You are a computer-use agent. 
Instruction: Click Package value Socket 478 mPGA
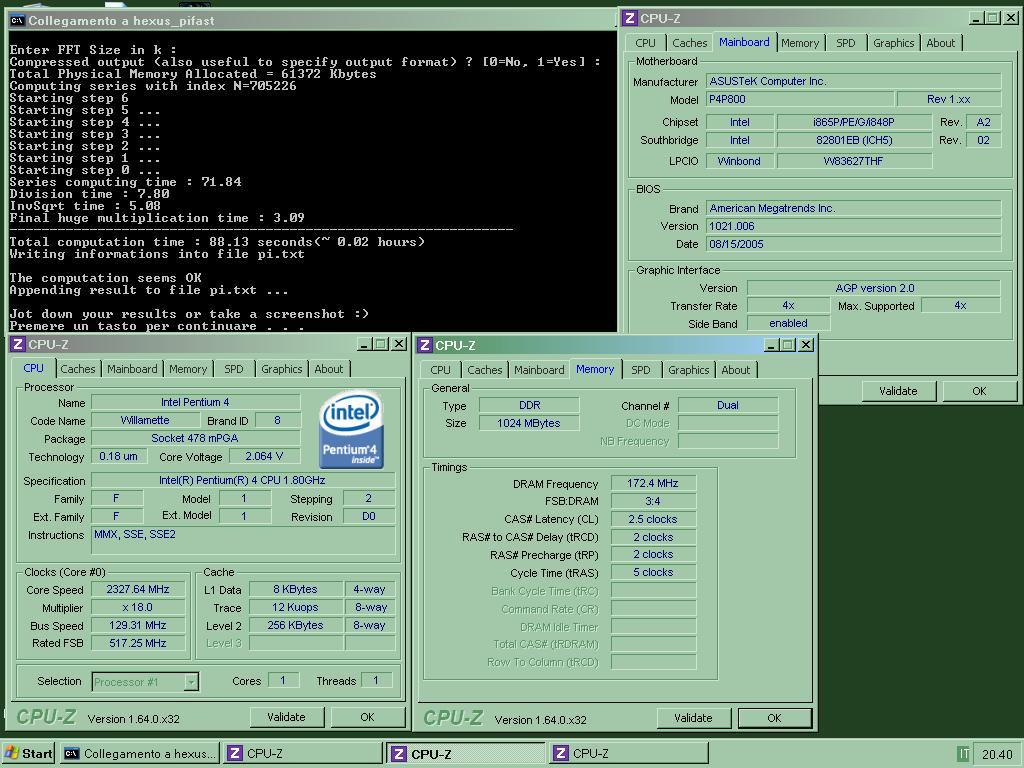click(195, 438)
